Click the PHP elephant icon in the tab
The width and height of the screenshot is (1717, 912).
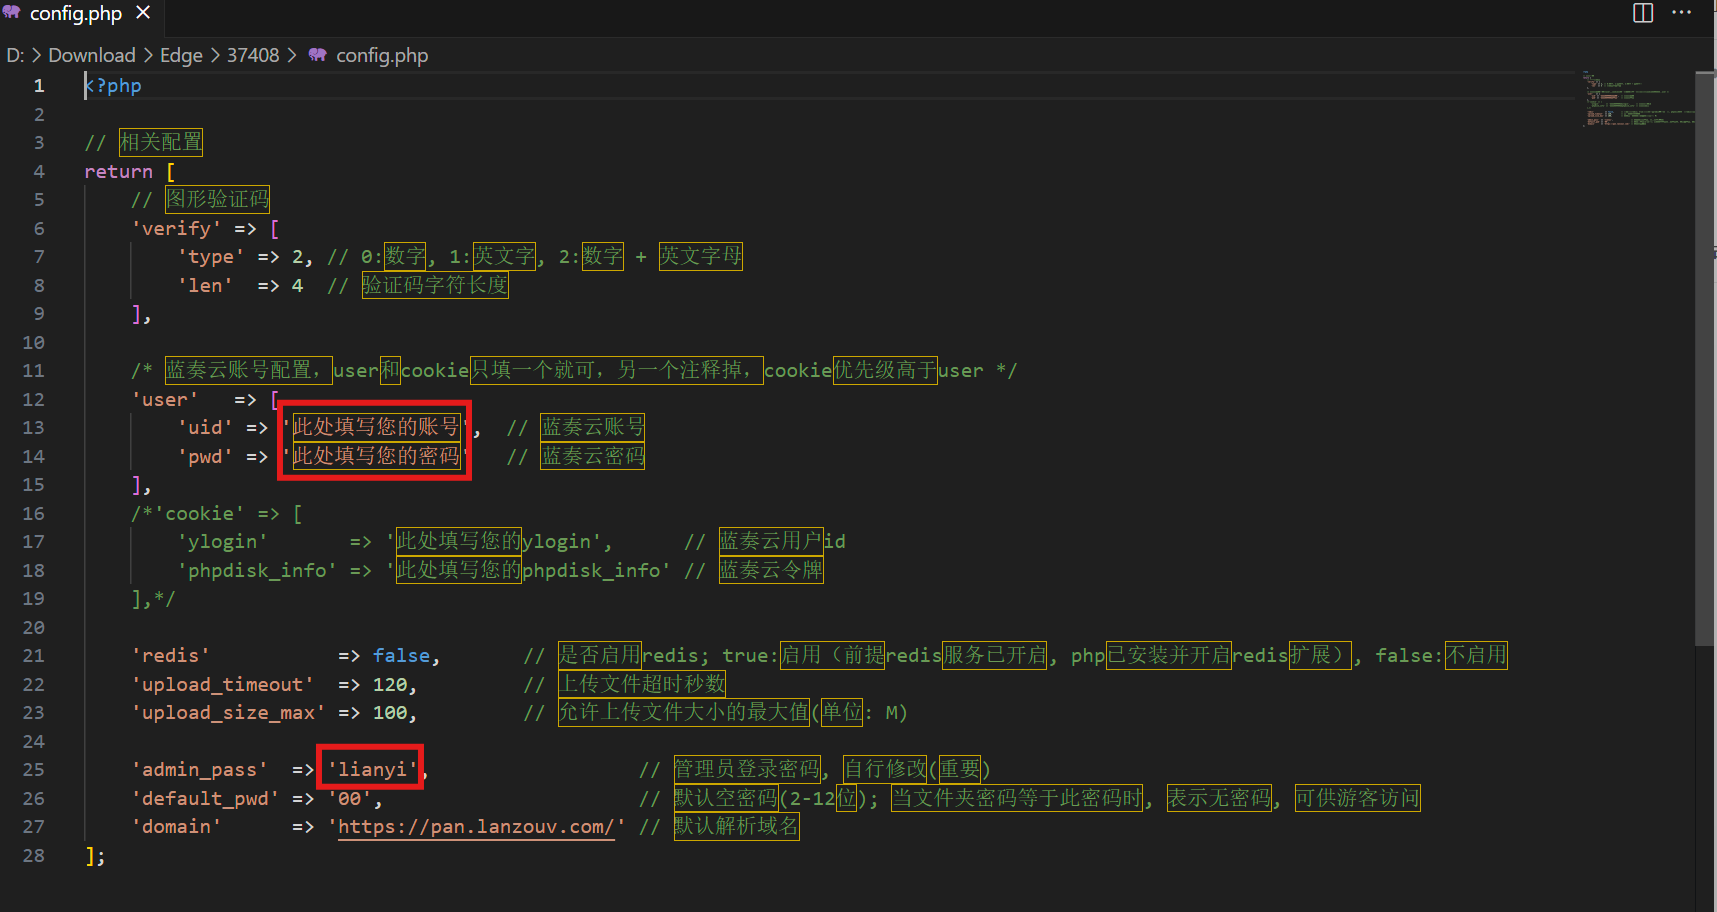tap(12, 13)
